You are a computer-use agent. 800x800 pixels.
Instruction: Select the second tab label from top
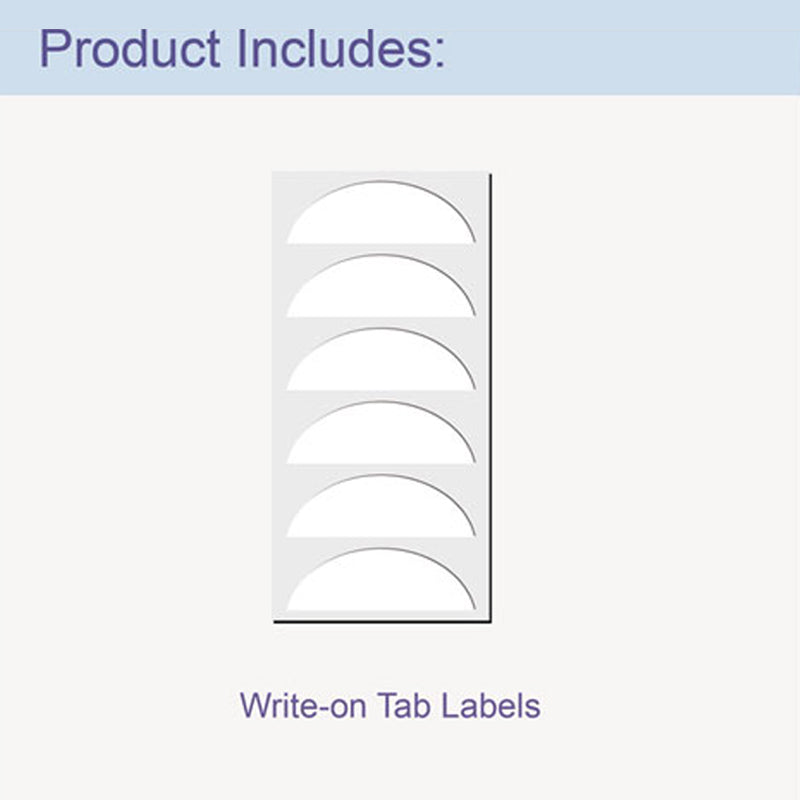[x=381, y=288]
